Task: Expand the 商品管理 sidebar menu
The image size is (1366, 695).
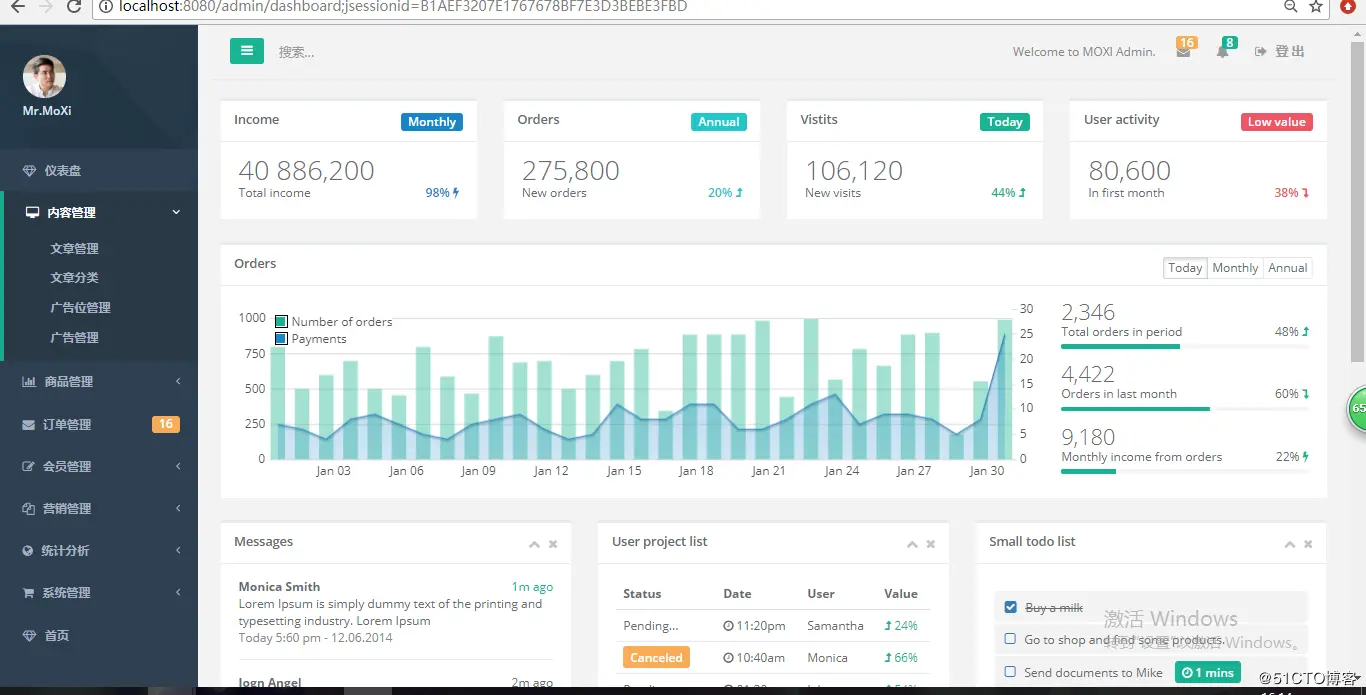Action: tap(100, 381)
